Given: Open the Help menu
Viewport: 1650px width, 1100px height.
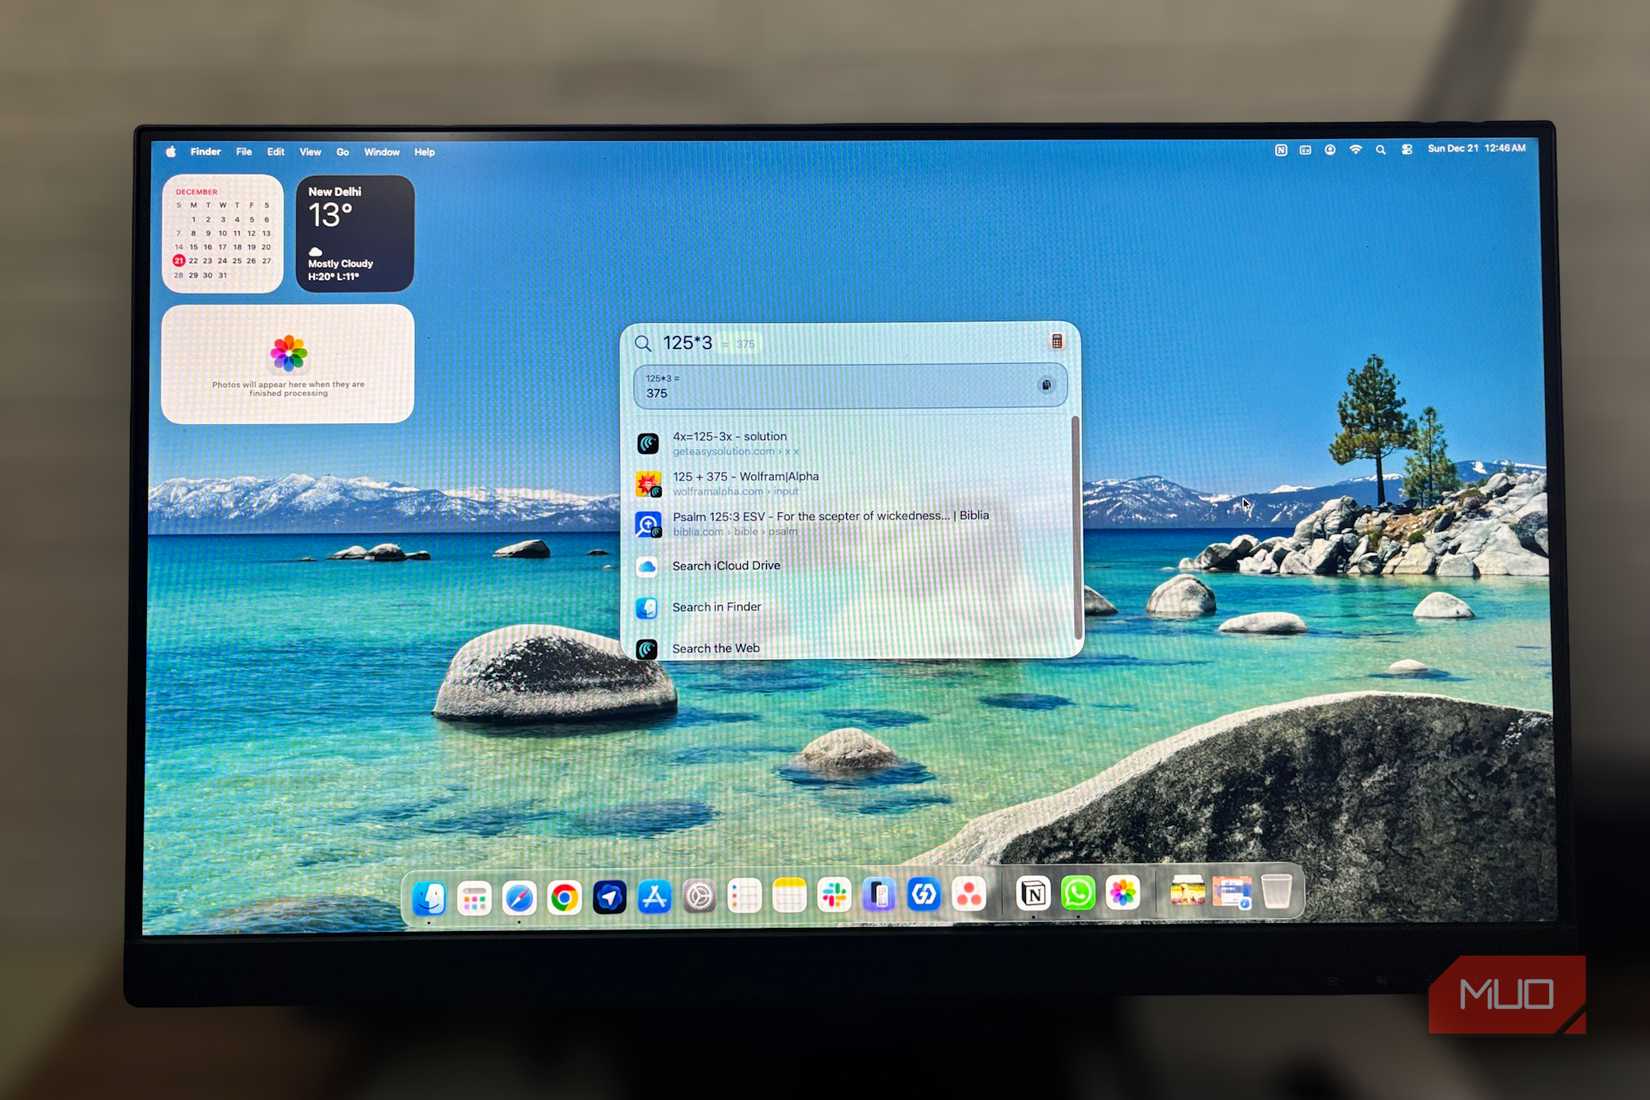Looking at the screenshot, I should [425, 152].
